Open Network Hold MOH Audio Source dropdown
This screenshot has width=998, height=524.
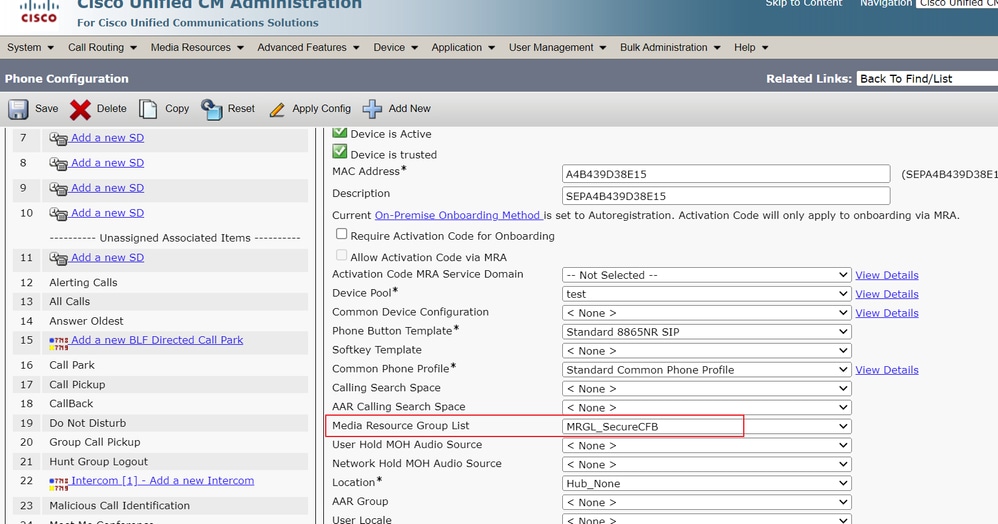tap(706, 464)
